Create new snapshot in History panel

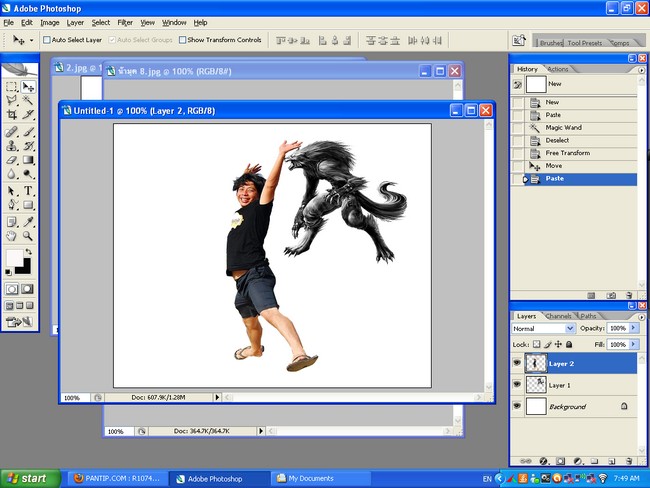611,295
